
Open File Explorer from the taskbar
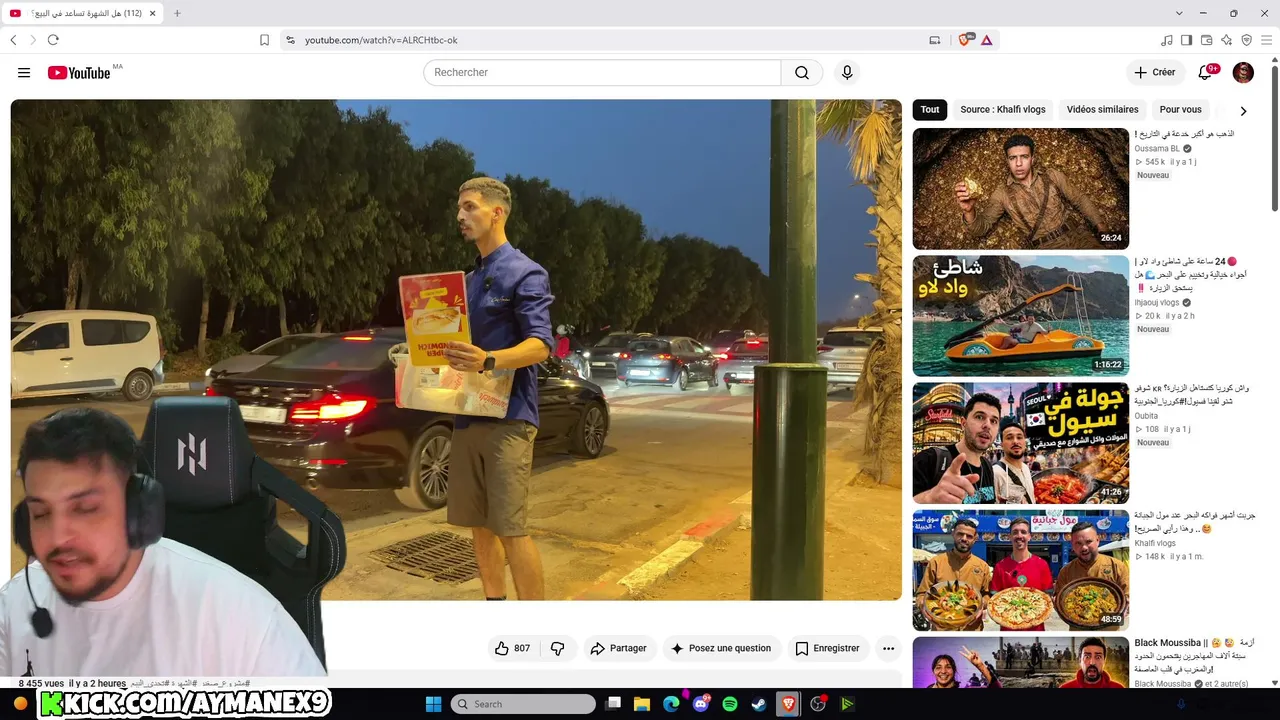tap(642, 704)
